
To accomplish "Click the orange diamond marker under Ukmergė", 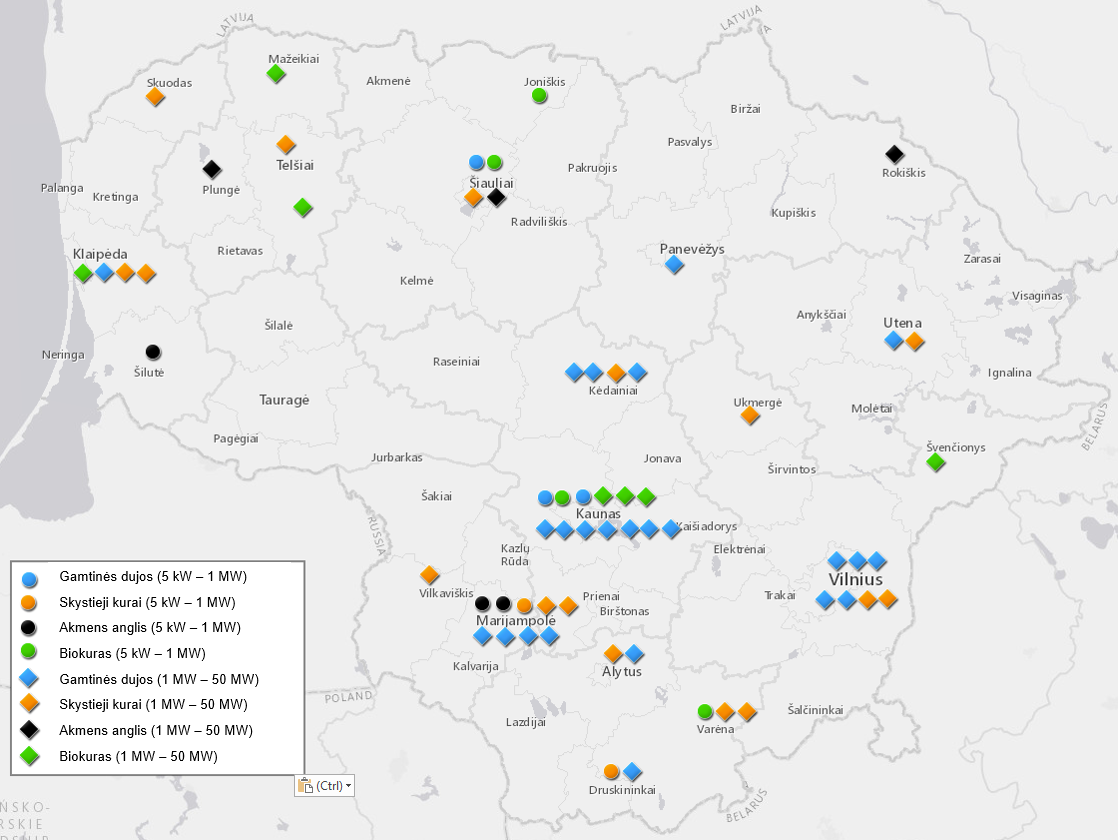I will click(x=750, y=415).
